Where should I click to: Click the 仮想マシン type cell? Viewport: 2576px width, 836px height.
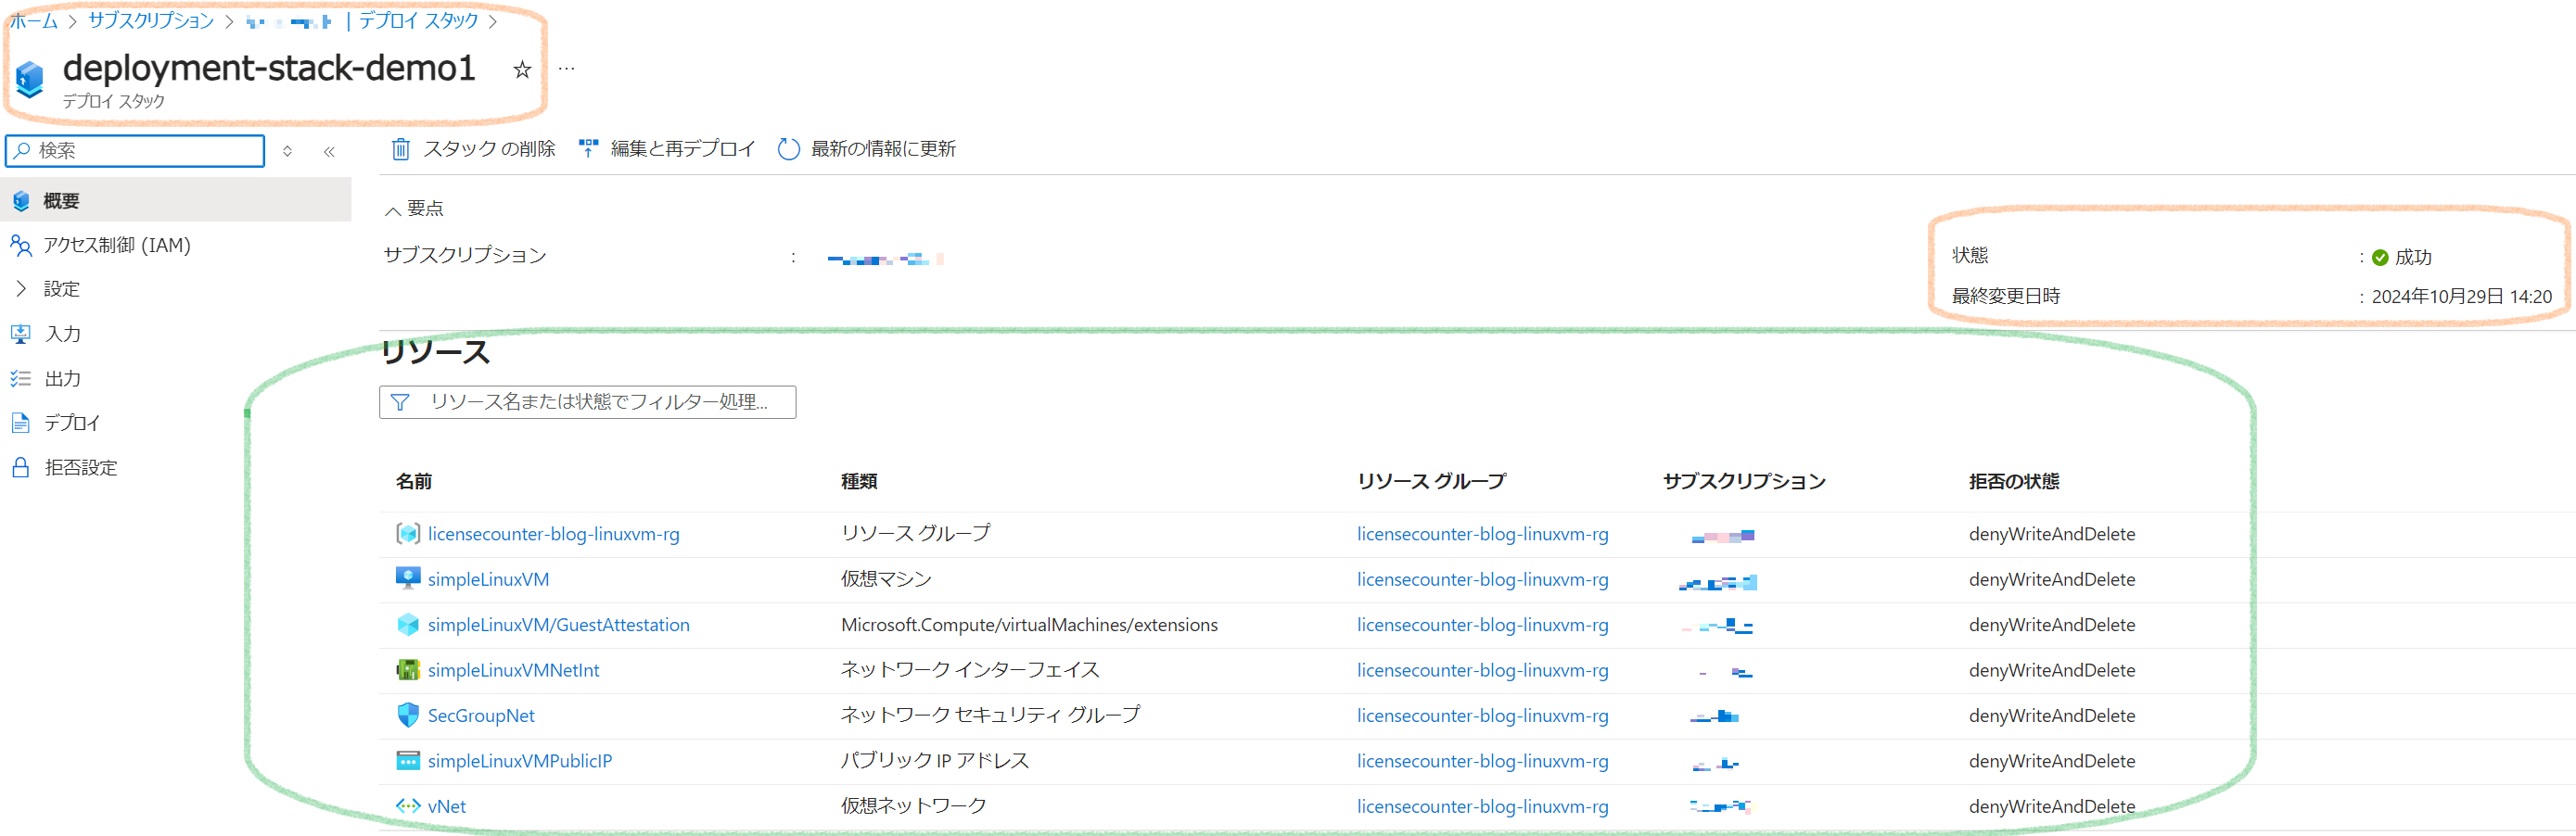pos(886,580)
